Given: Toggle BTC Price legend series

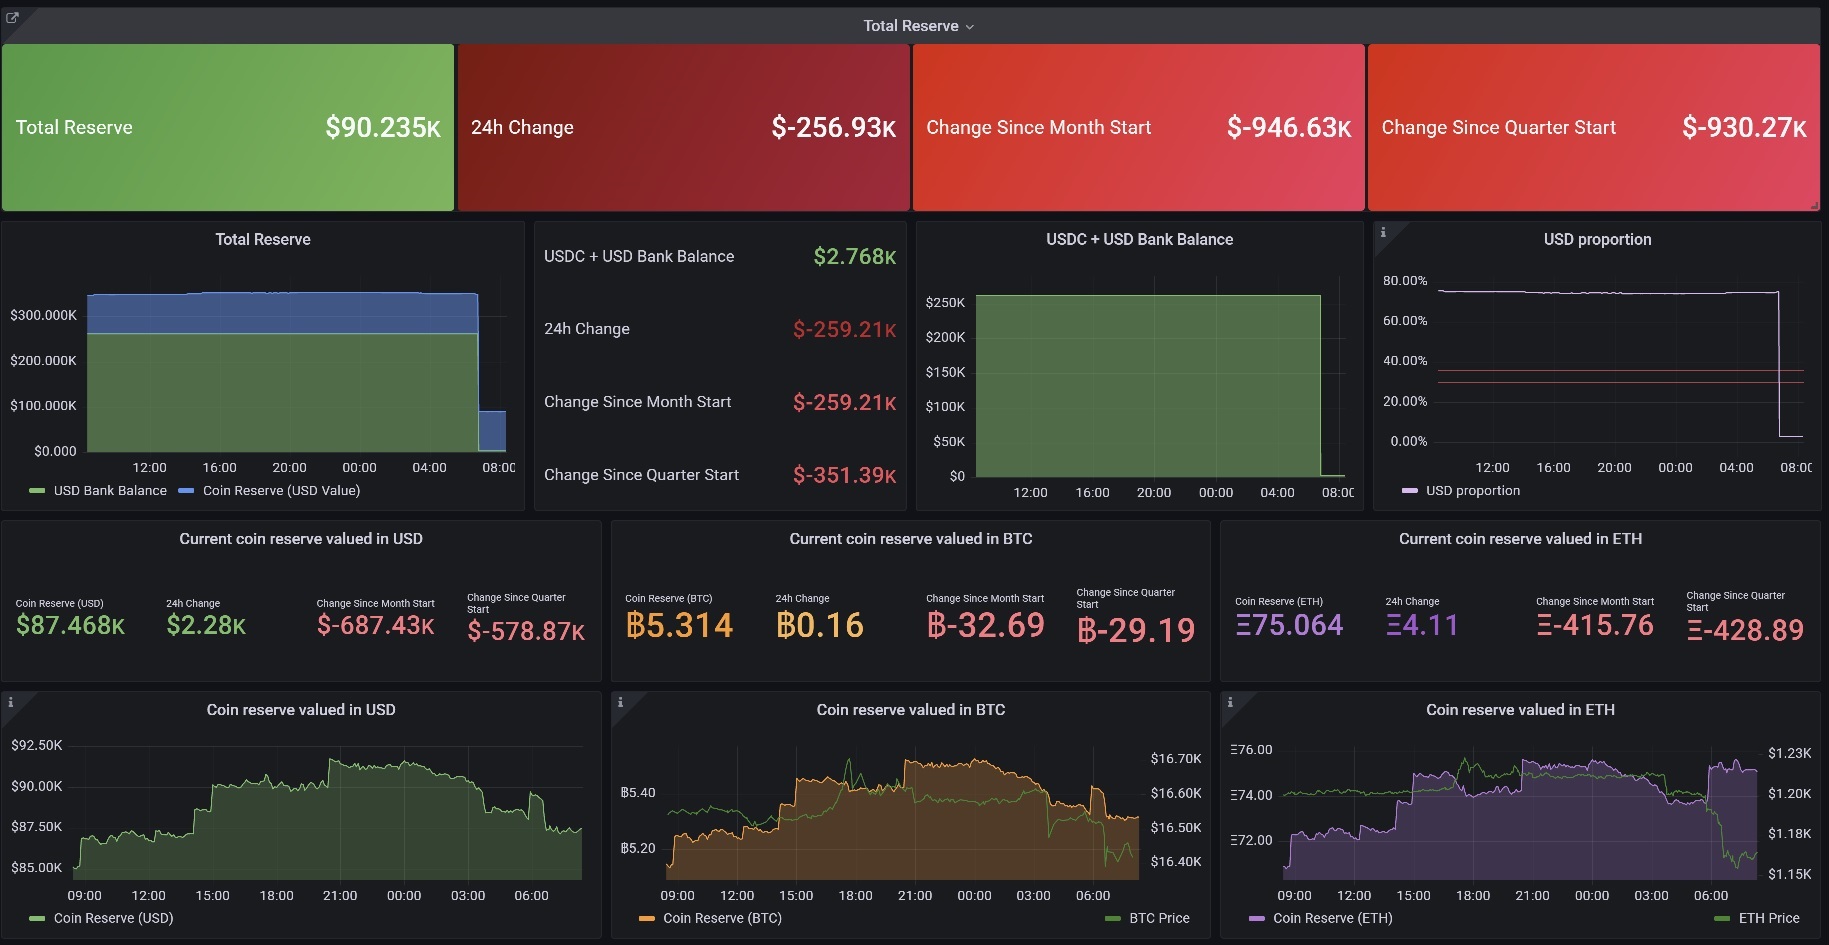Looking at the screenshot, I should pos(1159,918).
